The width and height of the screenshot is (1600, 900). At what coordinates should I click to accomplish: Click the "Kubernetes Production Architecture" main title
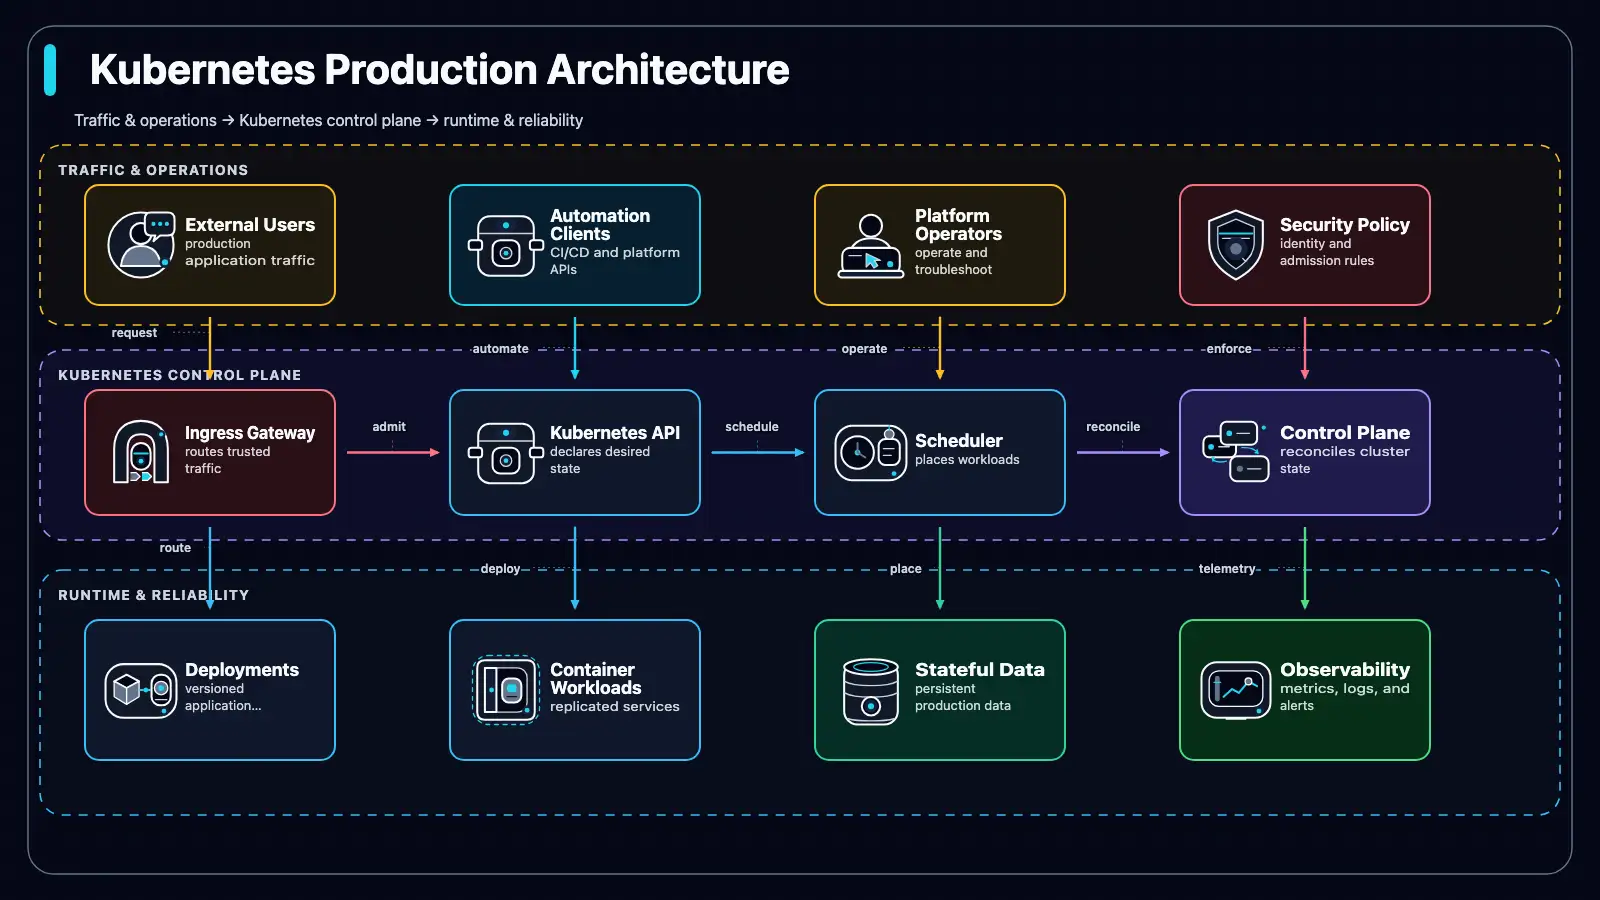coord(440,70)
